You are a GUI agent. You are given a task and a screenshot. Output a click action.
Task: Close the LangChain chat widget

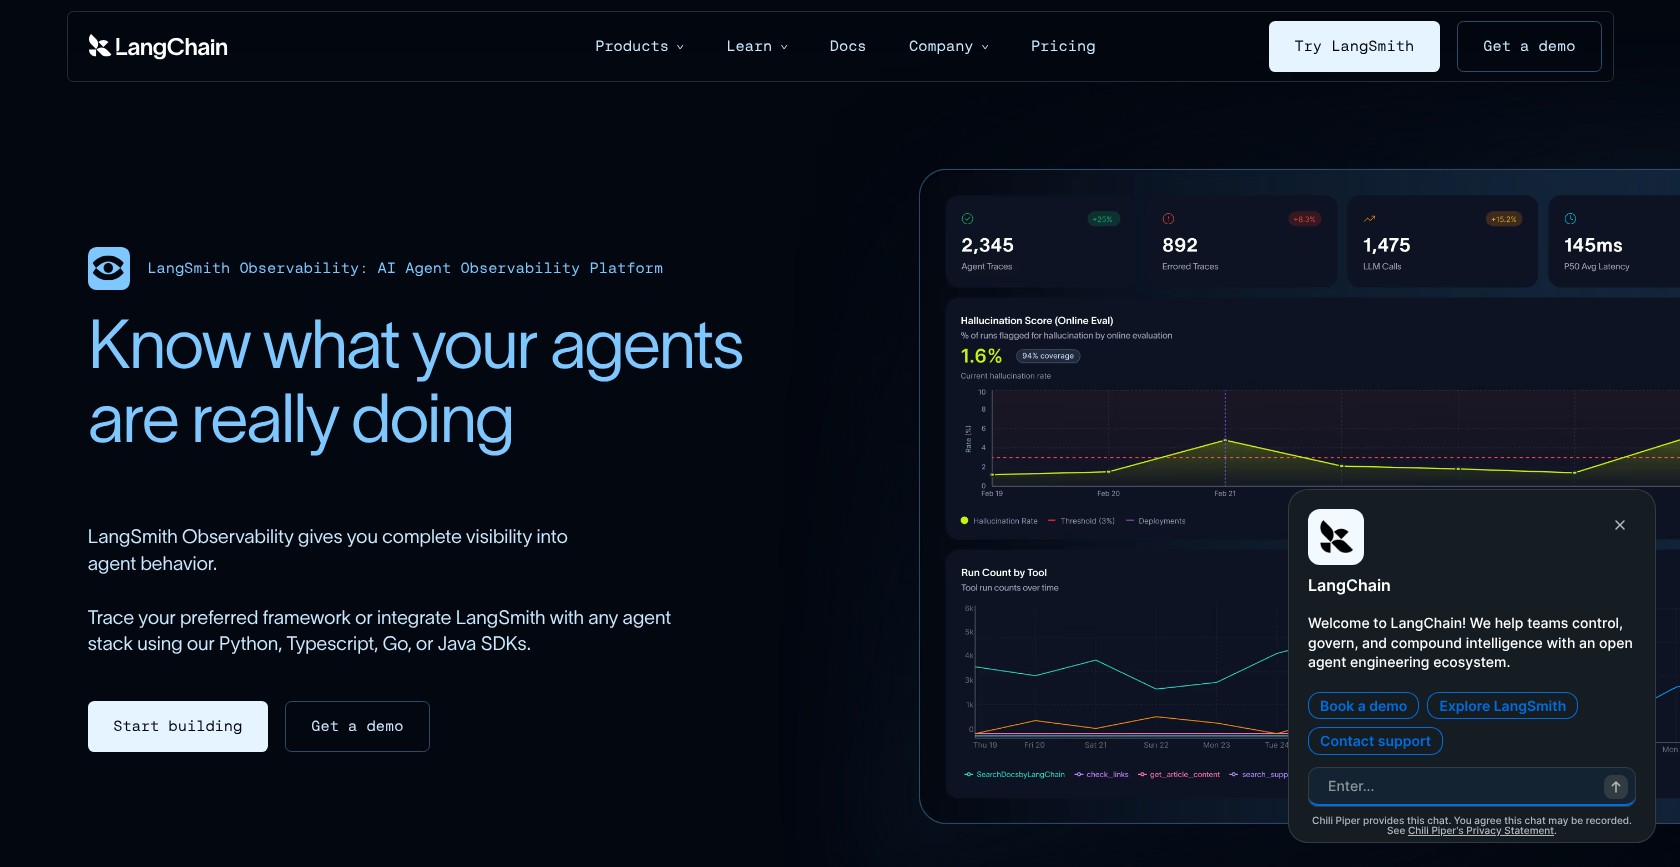(1620, 525)
